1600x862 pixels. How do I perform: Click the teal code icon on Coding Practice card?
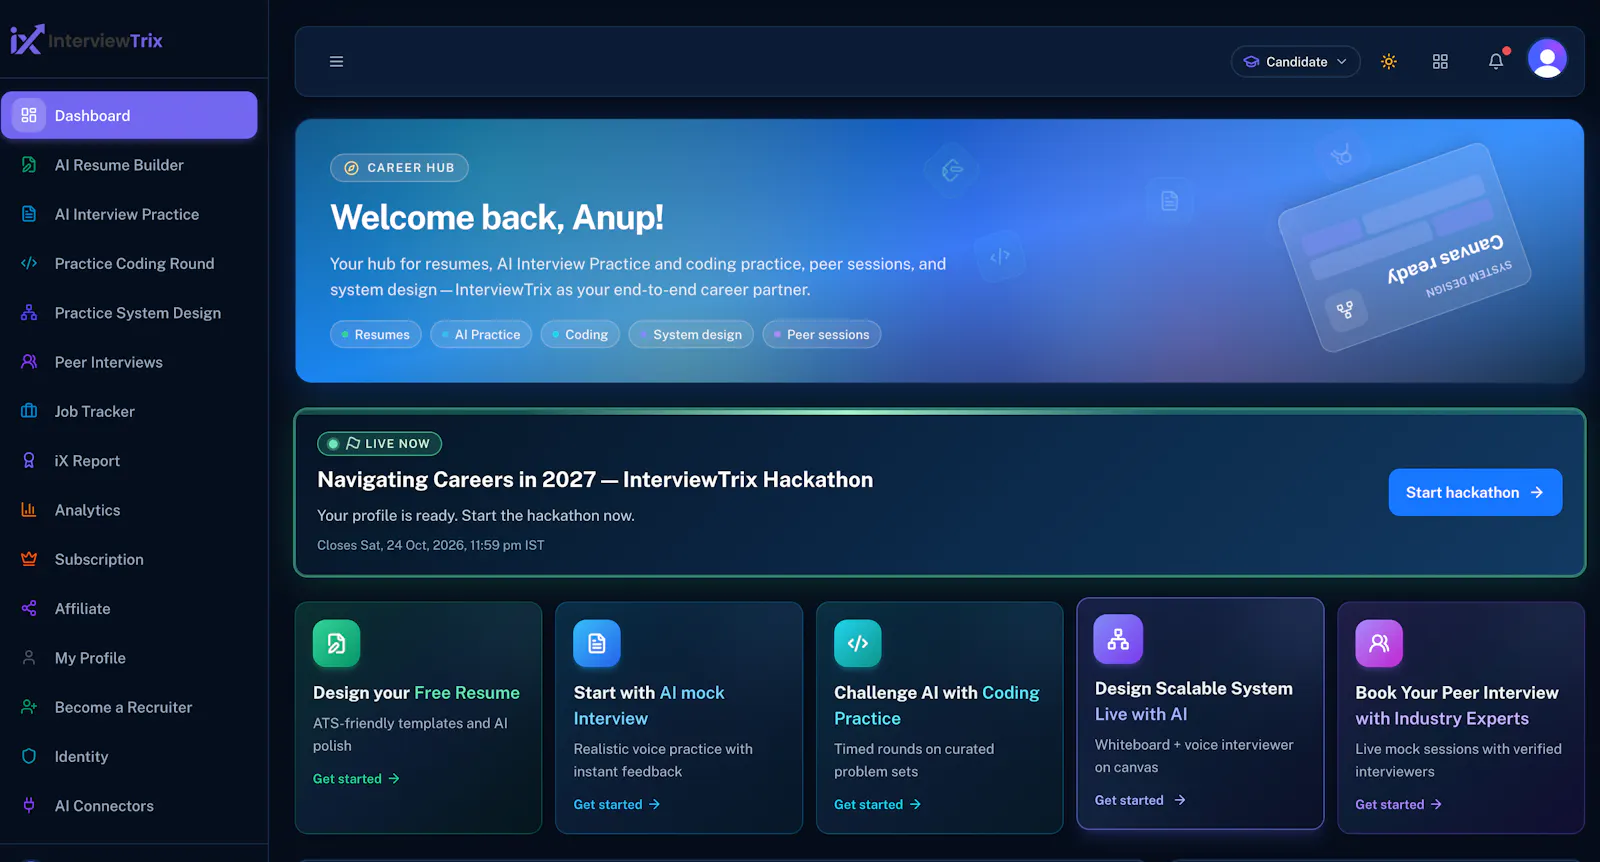[x=858, y=644]
